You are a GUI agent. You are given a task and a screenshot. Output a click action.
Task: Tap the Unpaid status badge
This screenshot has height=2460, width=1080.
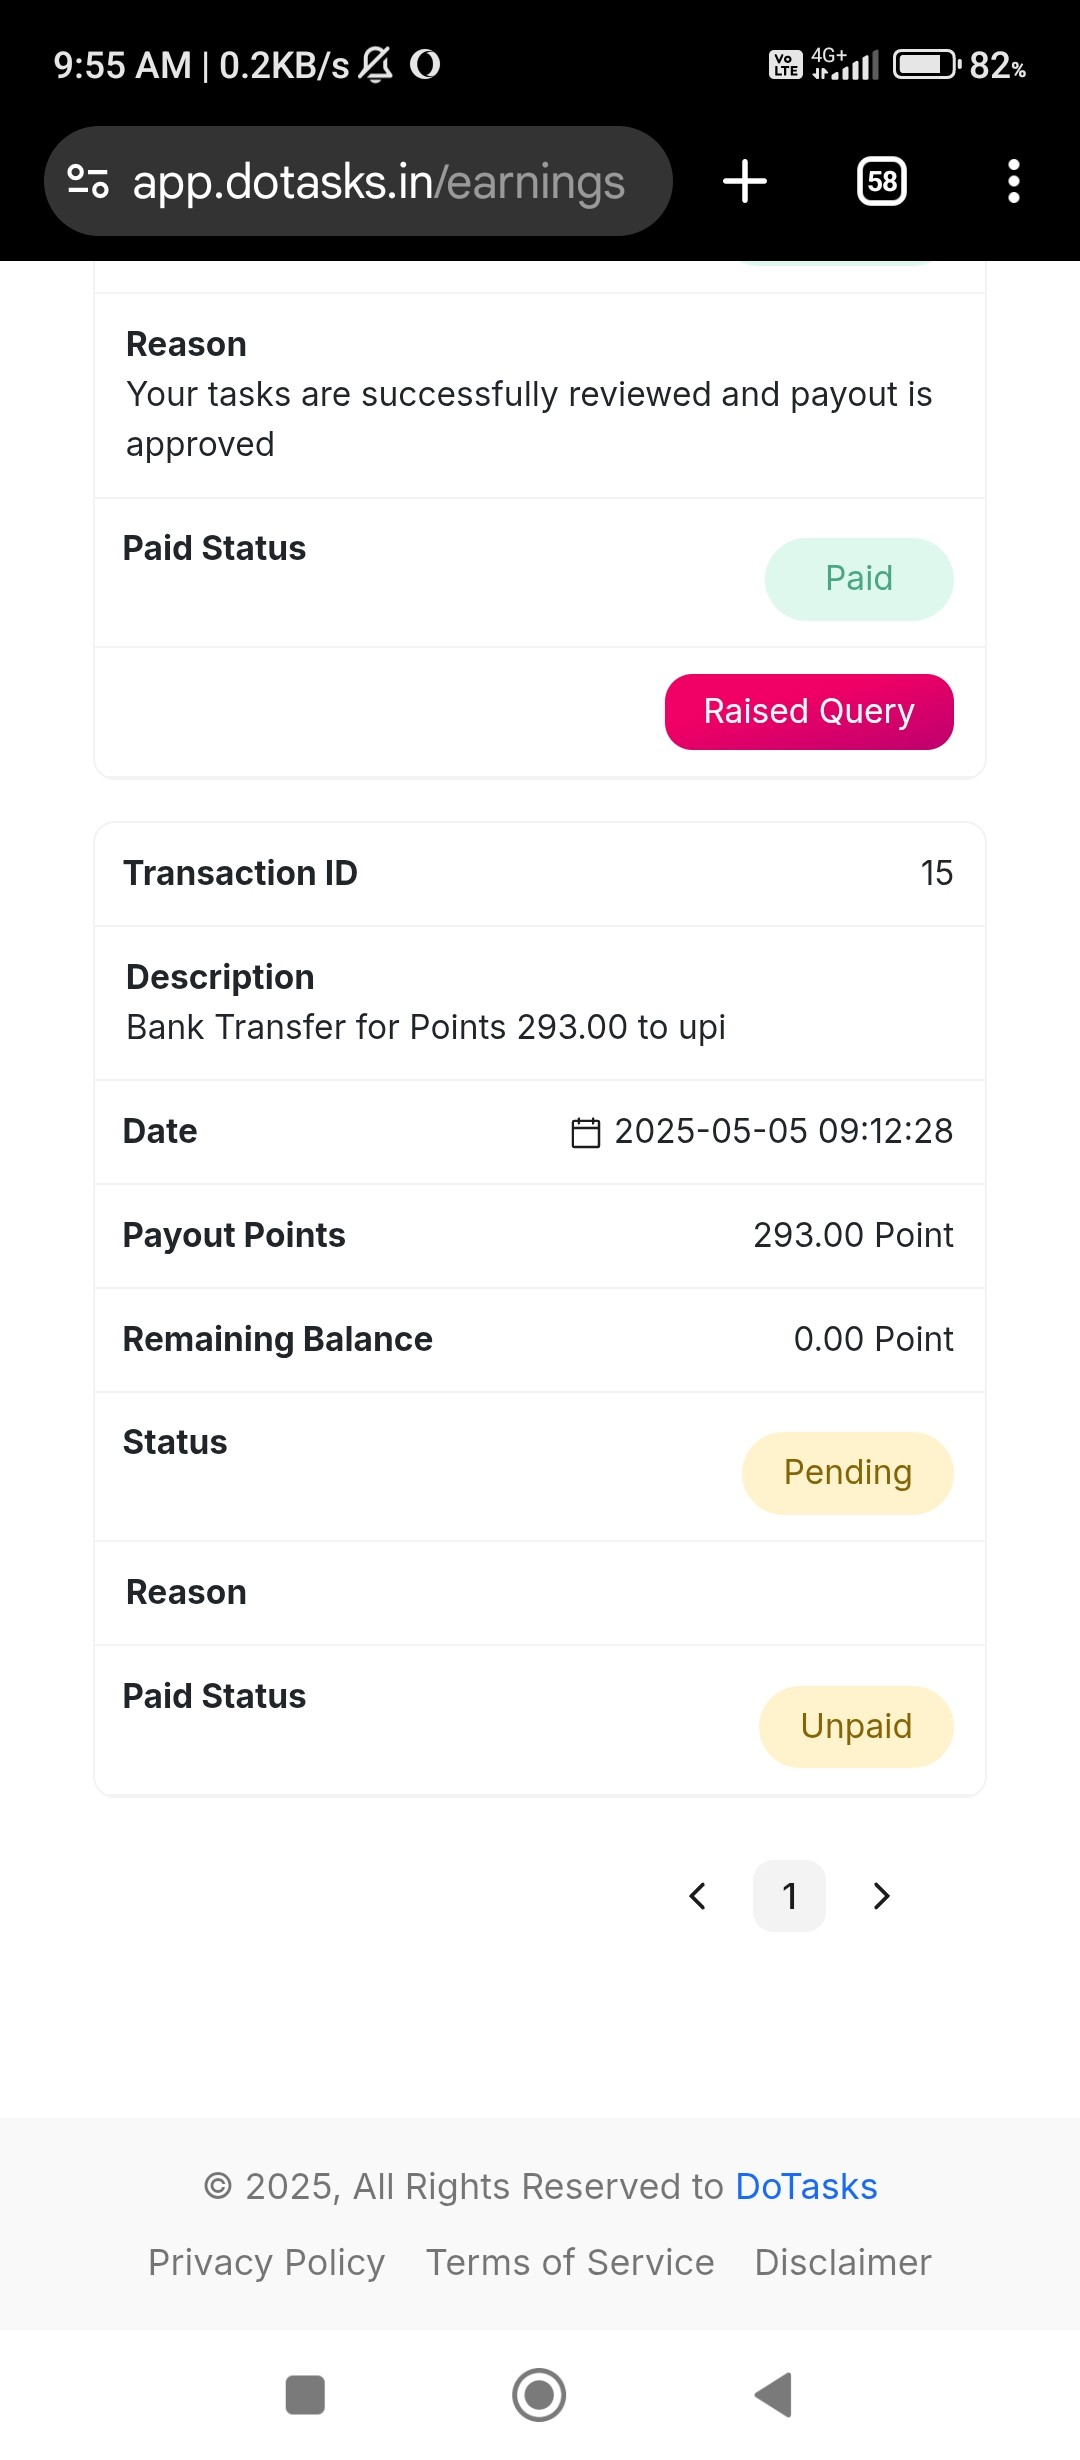[x=856, y=1727]
